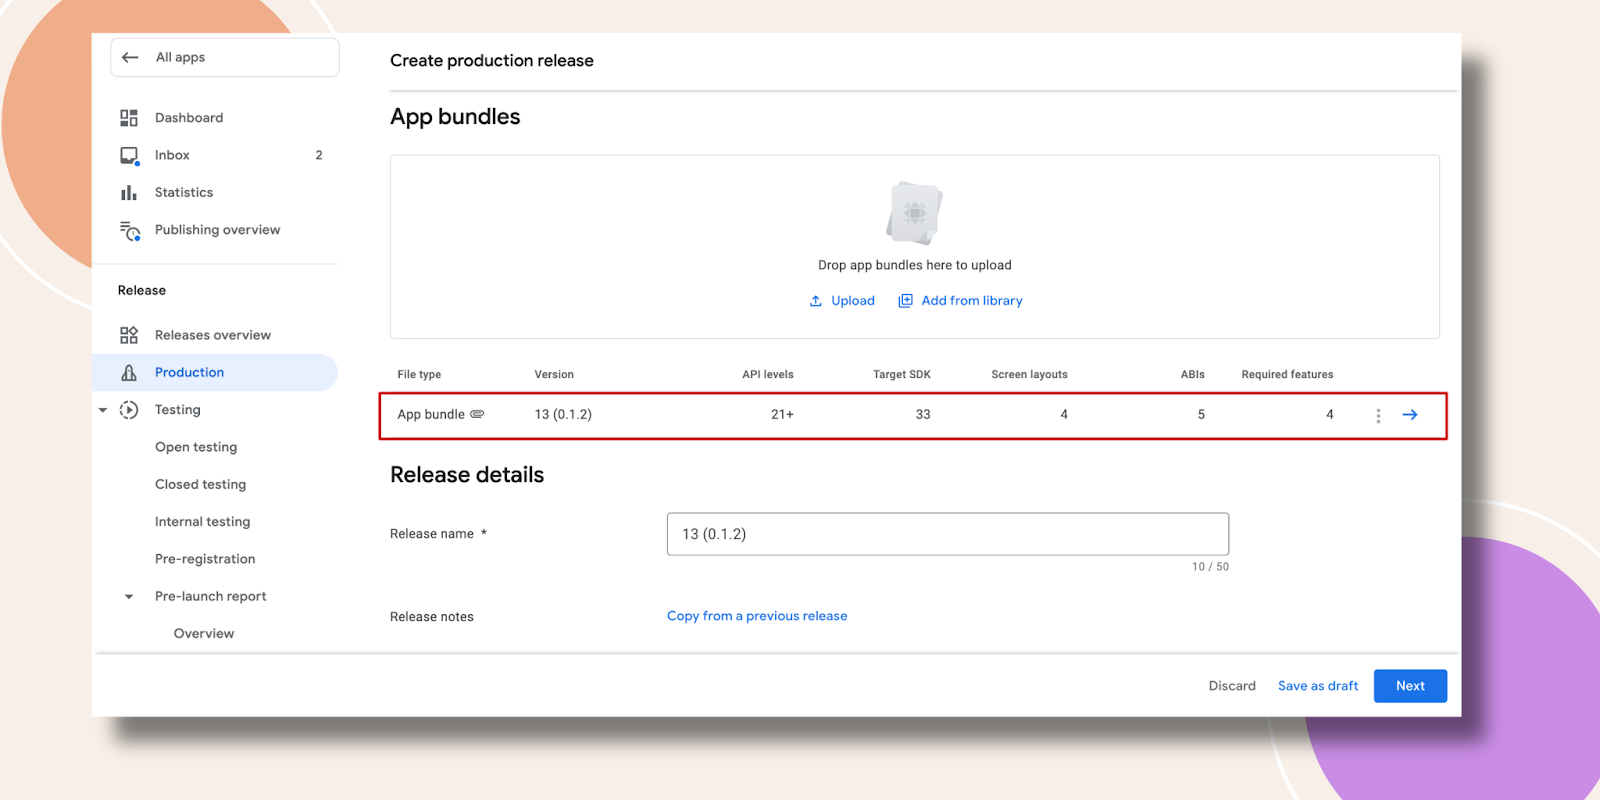Click the Release name input field
1600x800 pixels.
point(948,534)
